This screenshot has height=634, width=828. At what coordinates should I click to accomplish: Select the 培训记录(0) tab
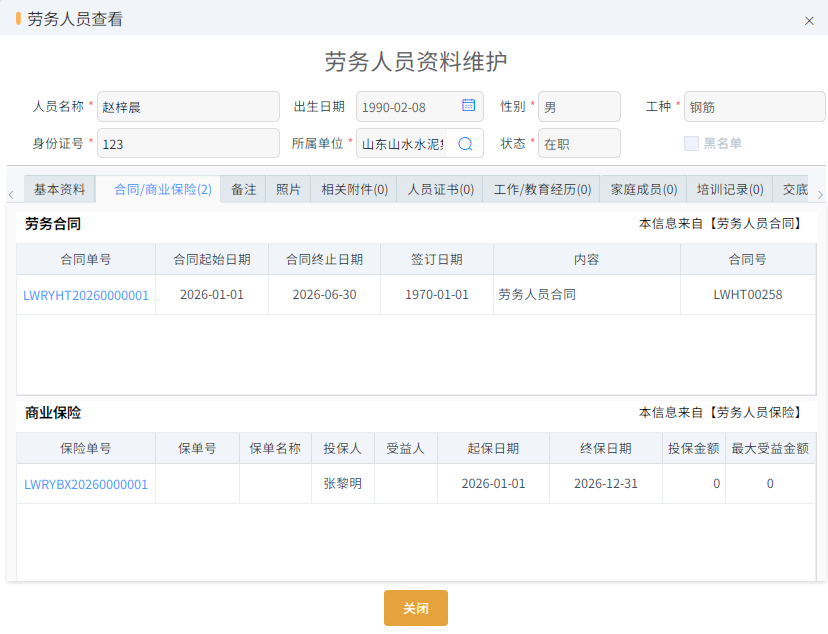[x=730, y=189]
